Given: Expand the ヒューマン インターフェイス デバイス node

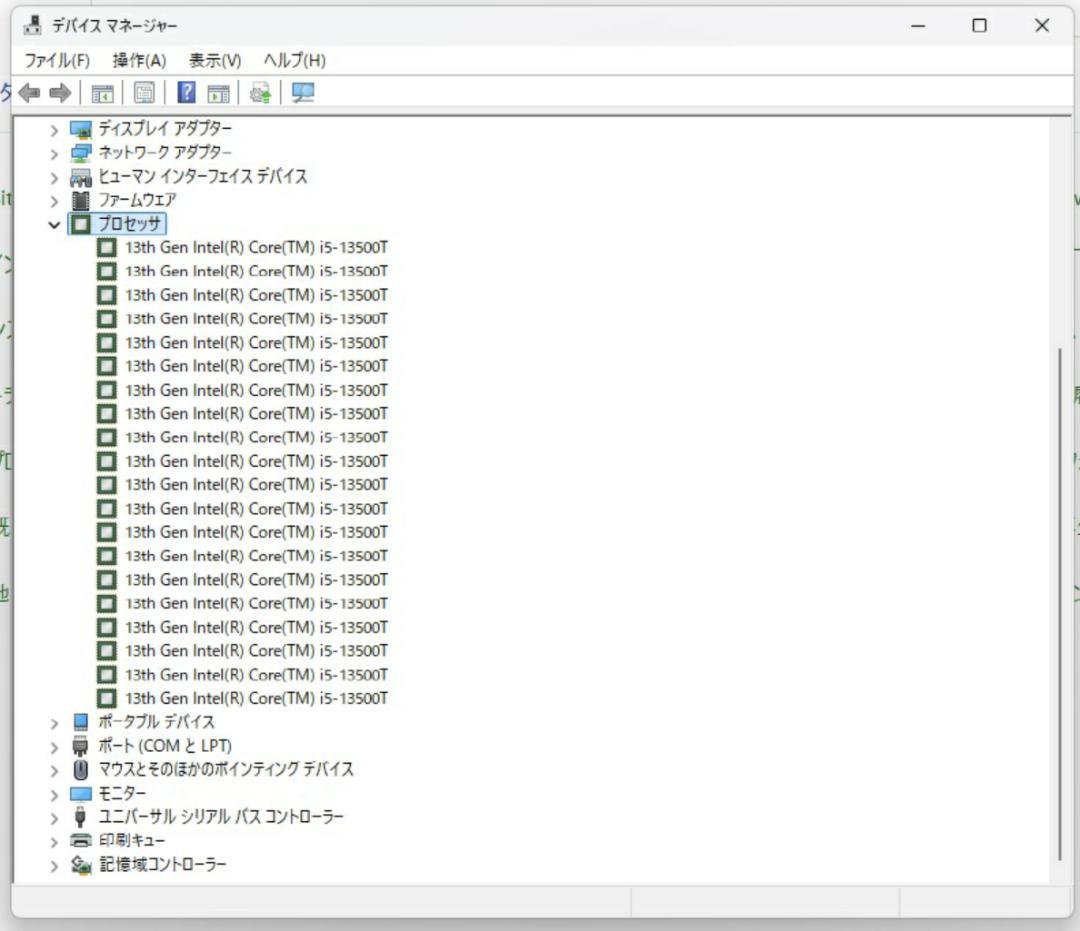Looking at the screenshot, I should point(53,176).
